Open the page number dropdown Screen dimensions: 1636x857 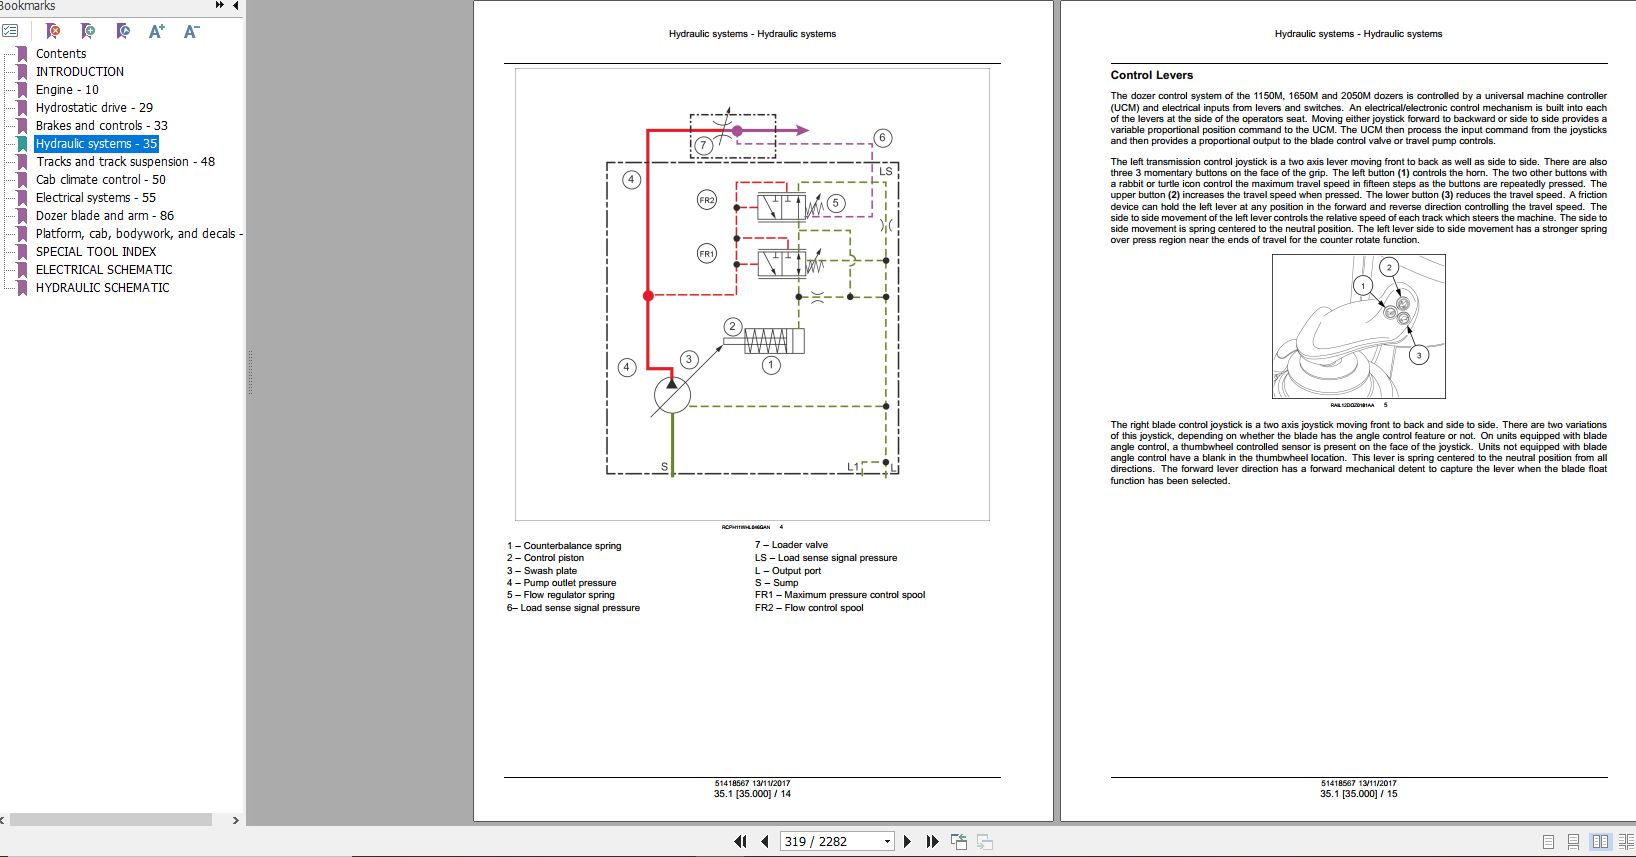click(887, 842)
